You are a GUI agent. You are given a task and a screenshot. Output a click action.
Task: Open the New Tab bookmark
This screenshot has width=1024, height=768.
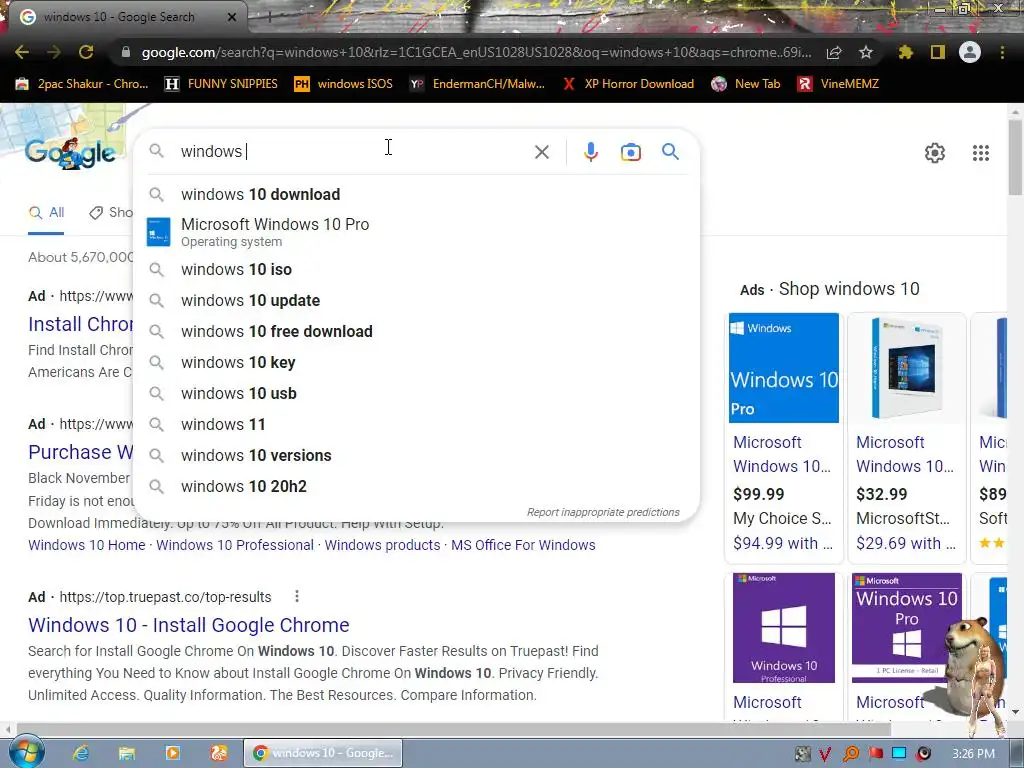(x=746, y=84)
